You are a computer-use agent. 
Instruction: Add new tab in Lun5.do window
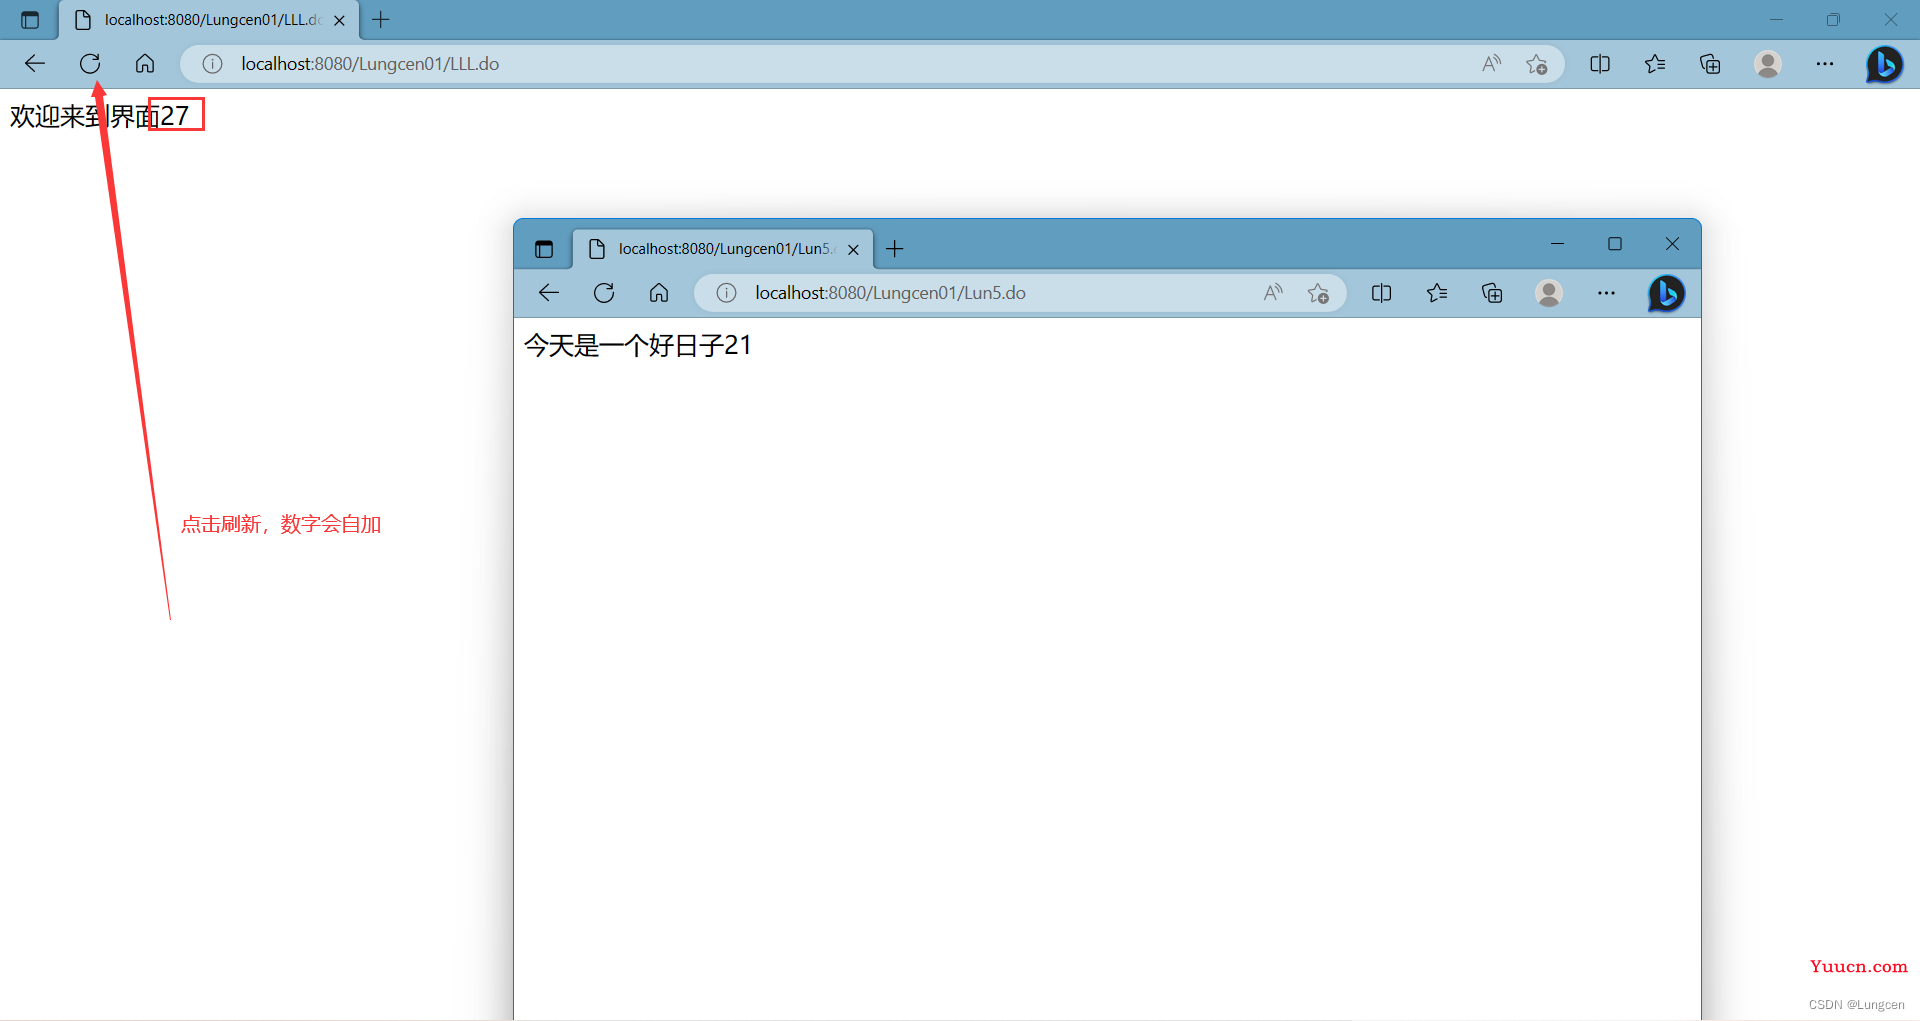pos(895,249)
